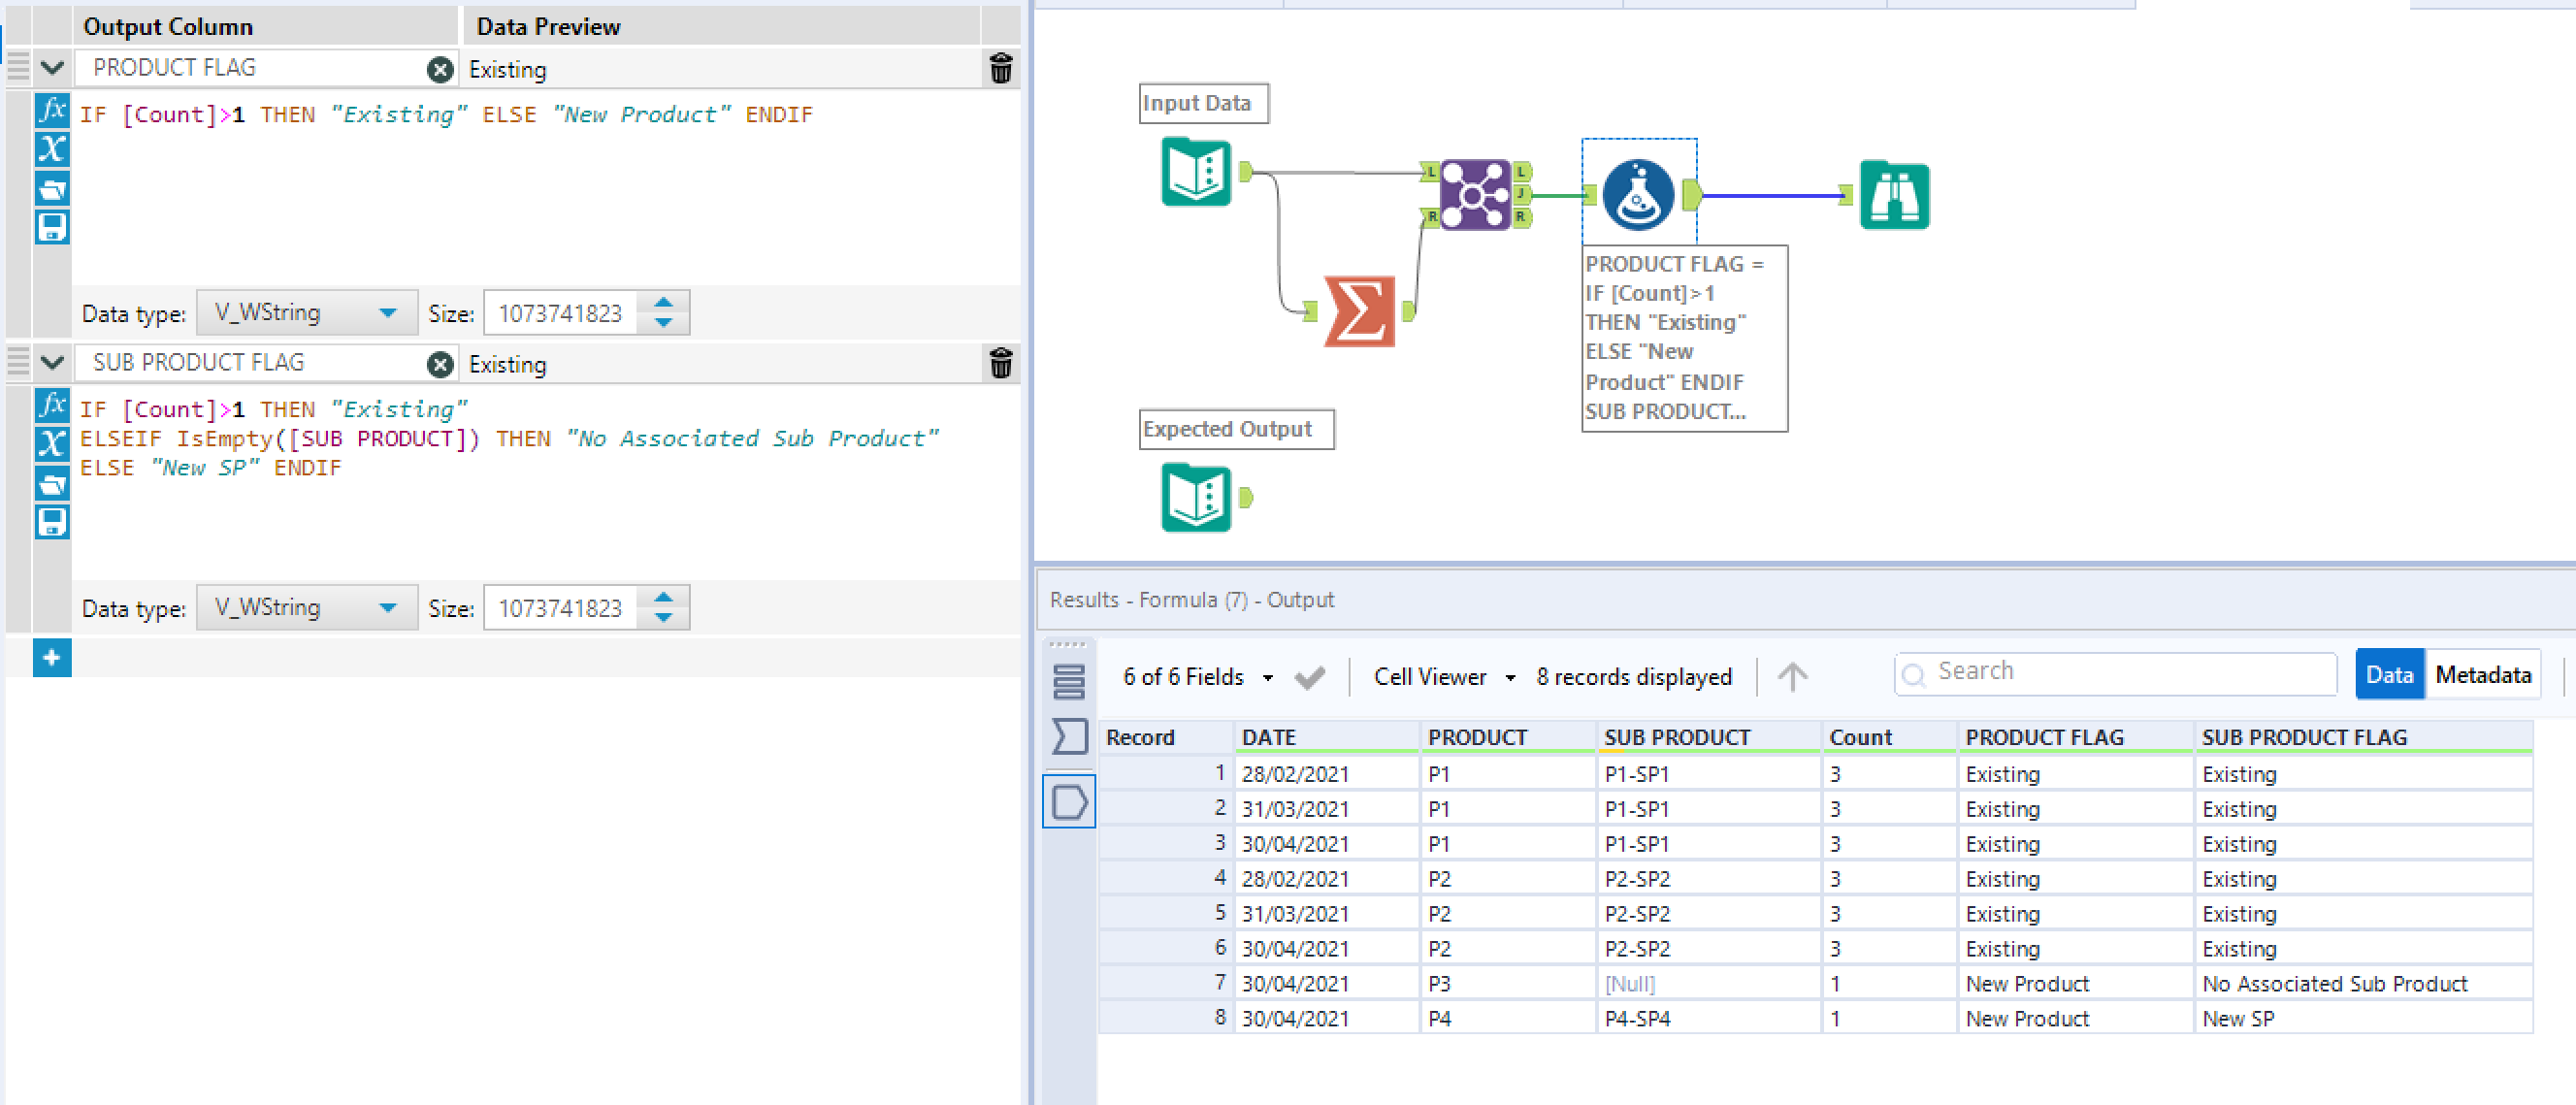Screen dimensions: 2576x1105
Task: Open the Data type dropdown for PRODUCT FLAG
Action: coord(306,312)
